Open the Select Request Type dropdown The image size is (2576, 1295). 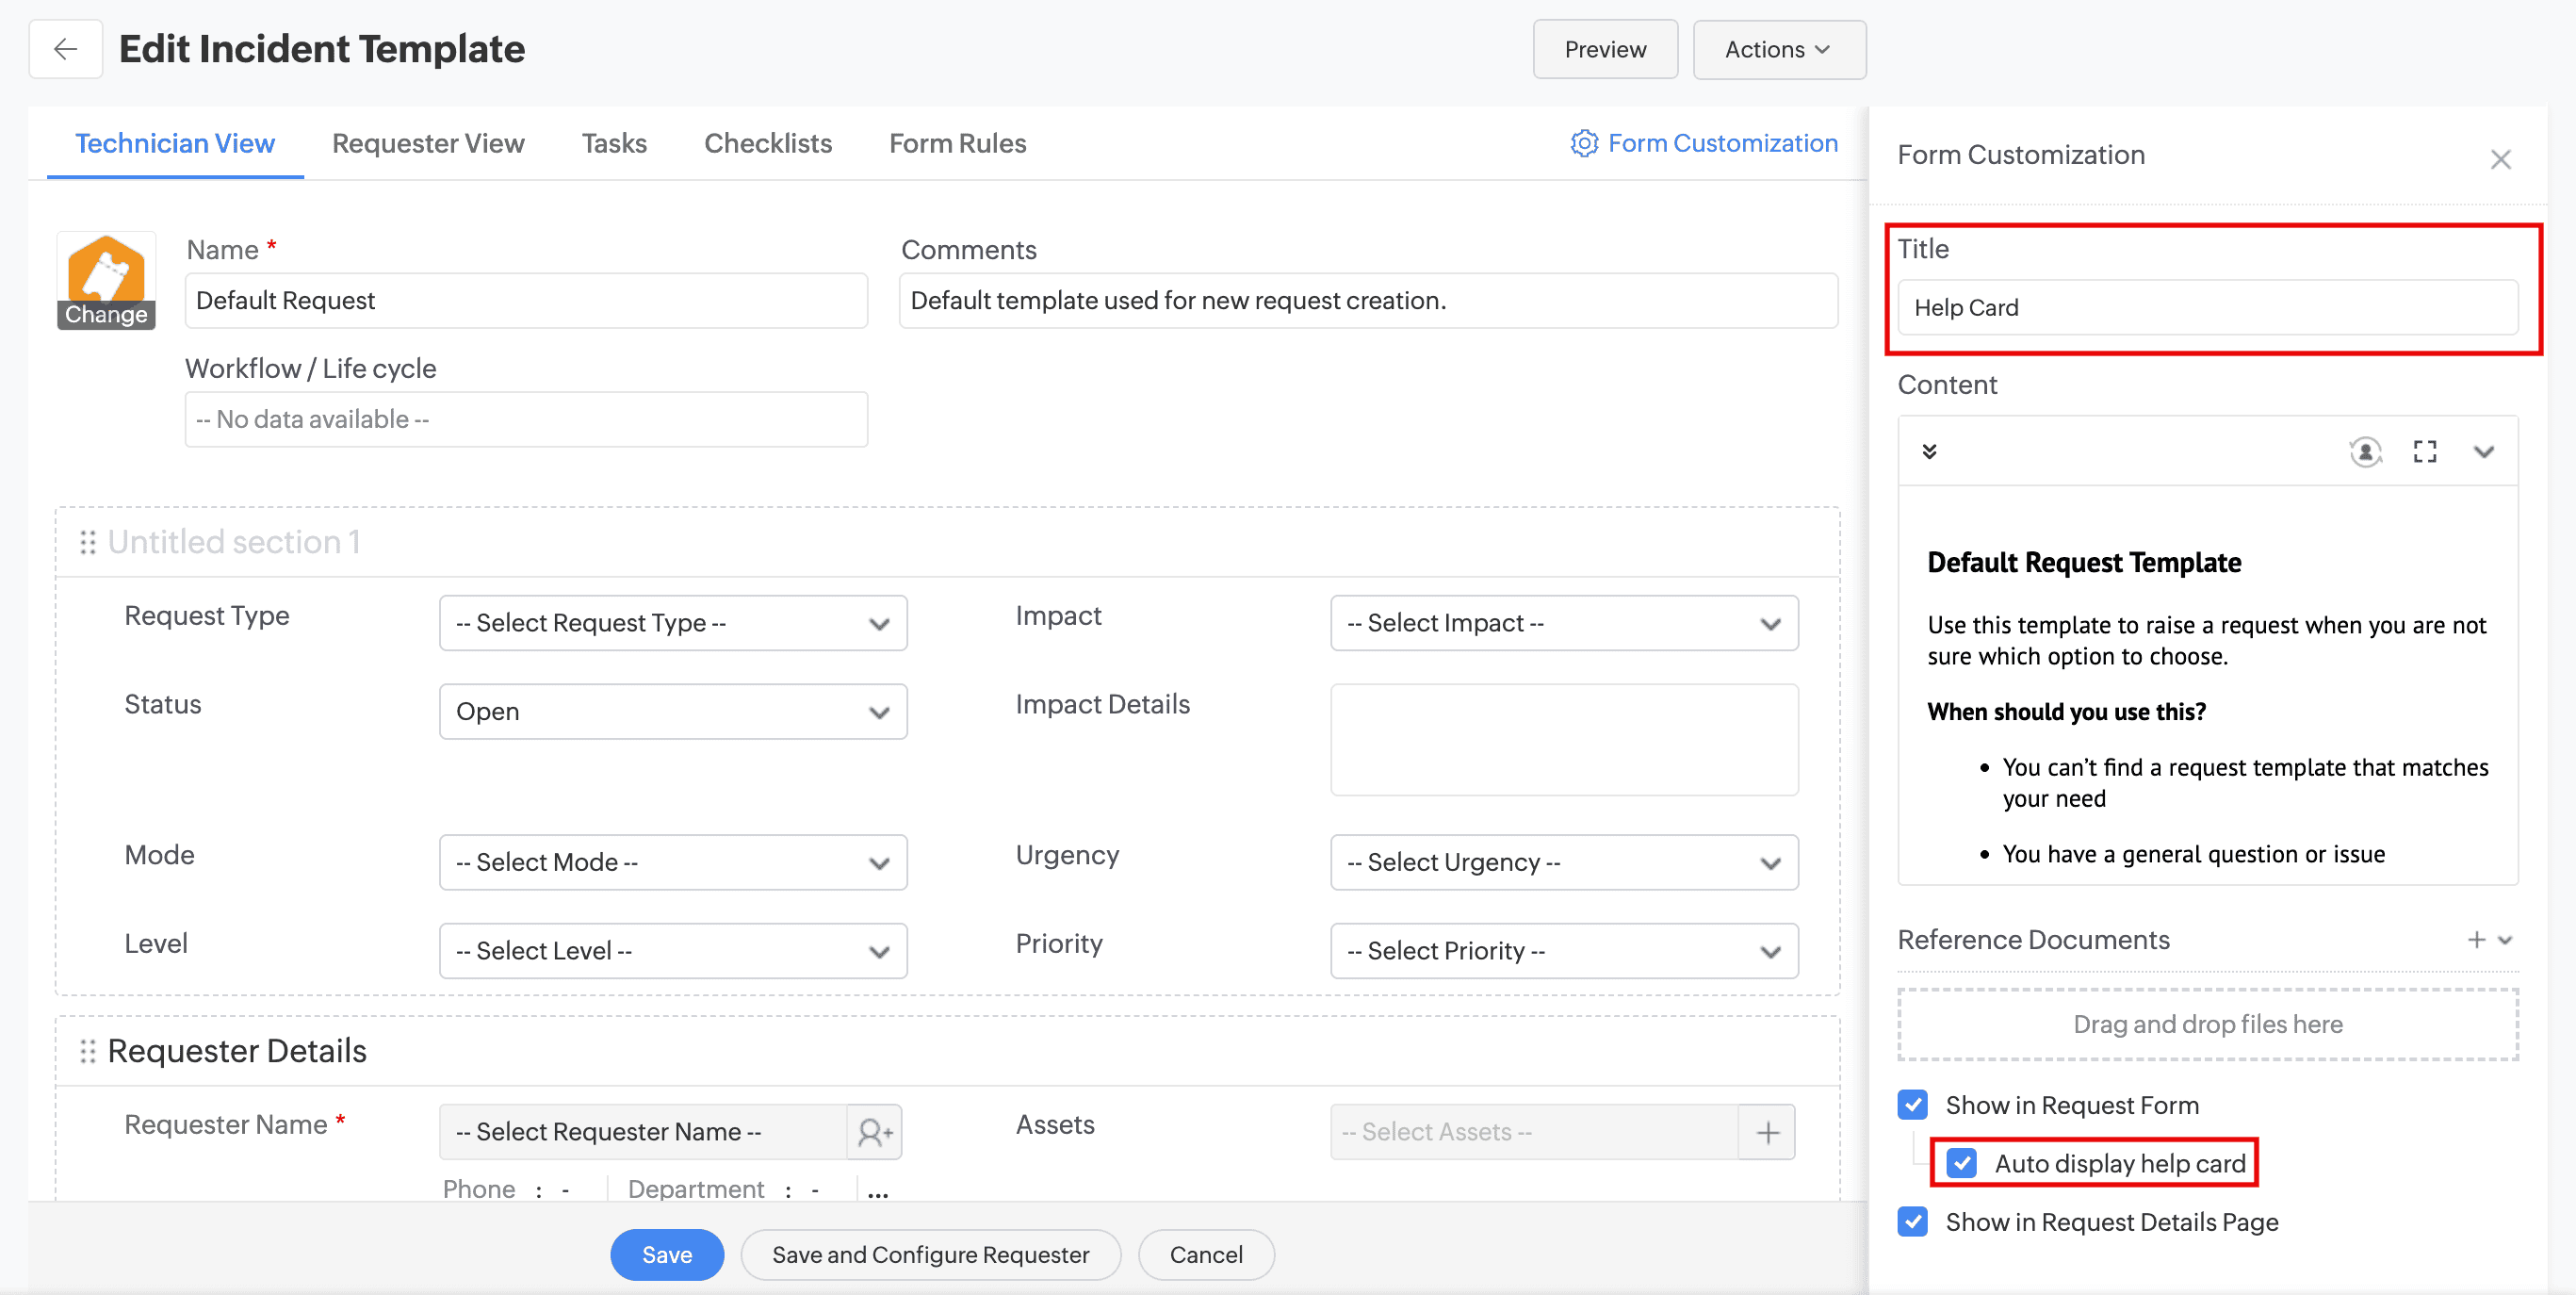[x=673, y=623]
